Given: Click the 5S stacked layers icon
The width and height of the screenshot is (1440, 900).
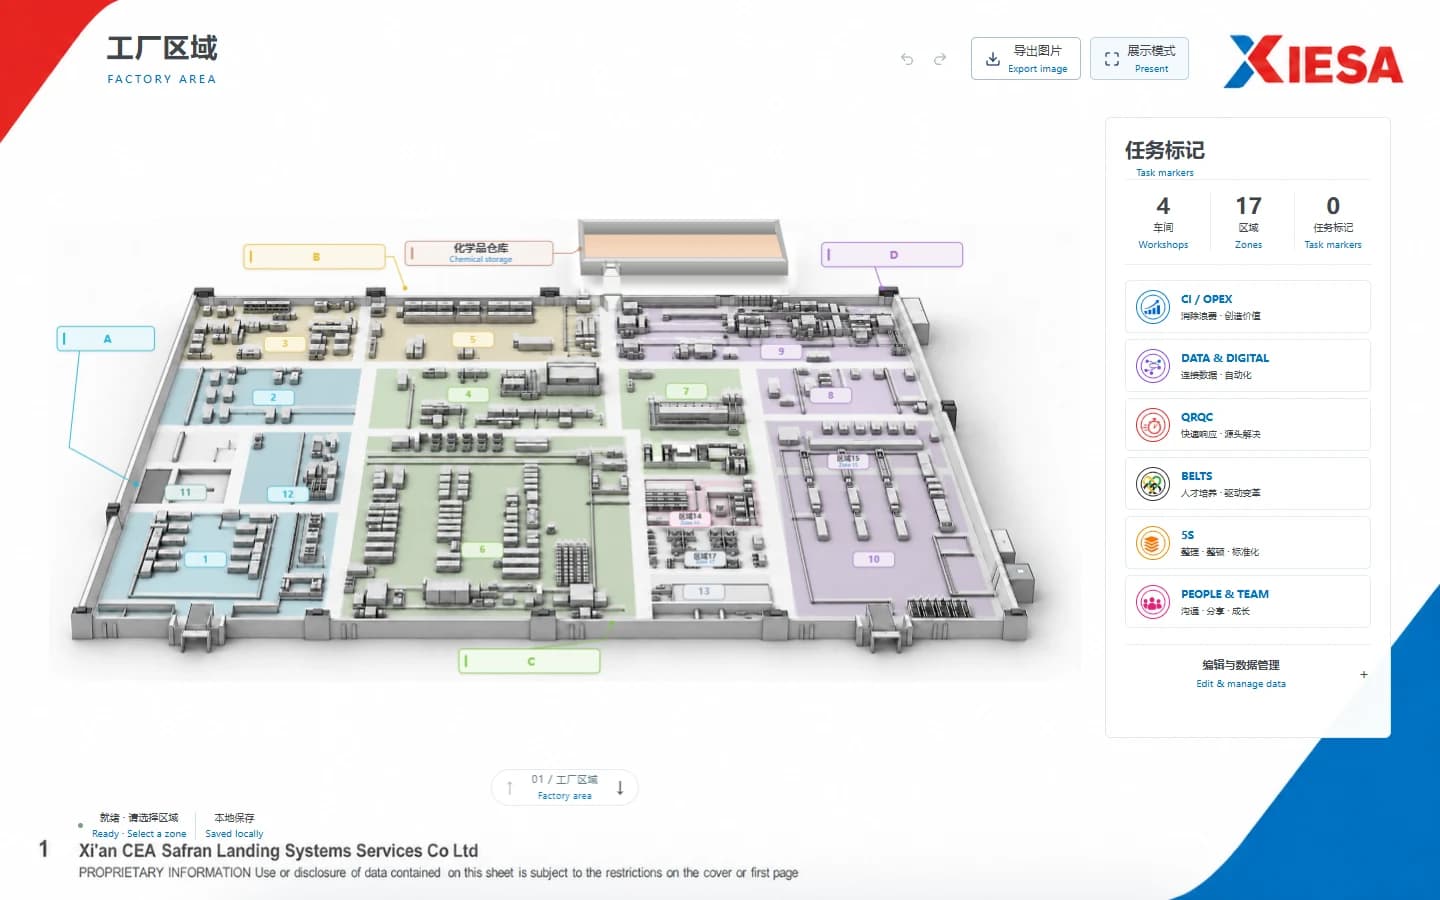Looking at the screenshot, I should coord(1153,543).
